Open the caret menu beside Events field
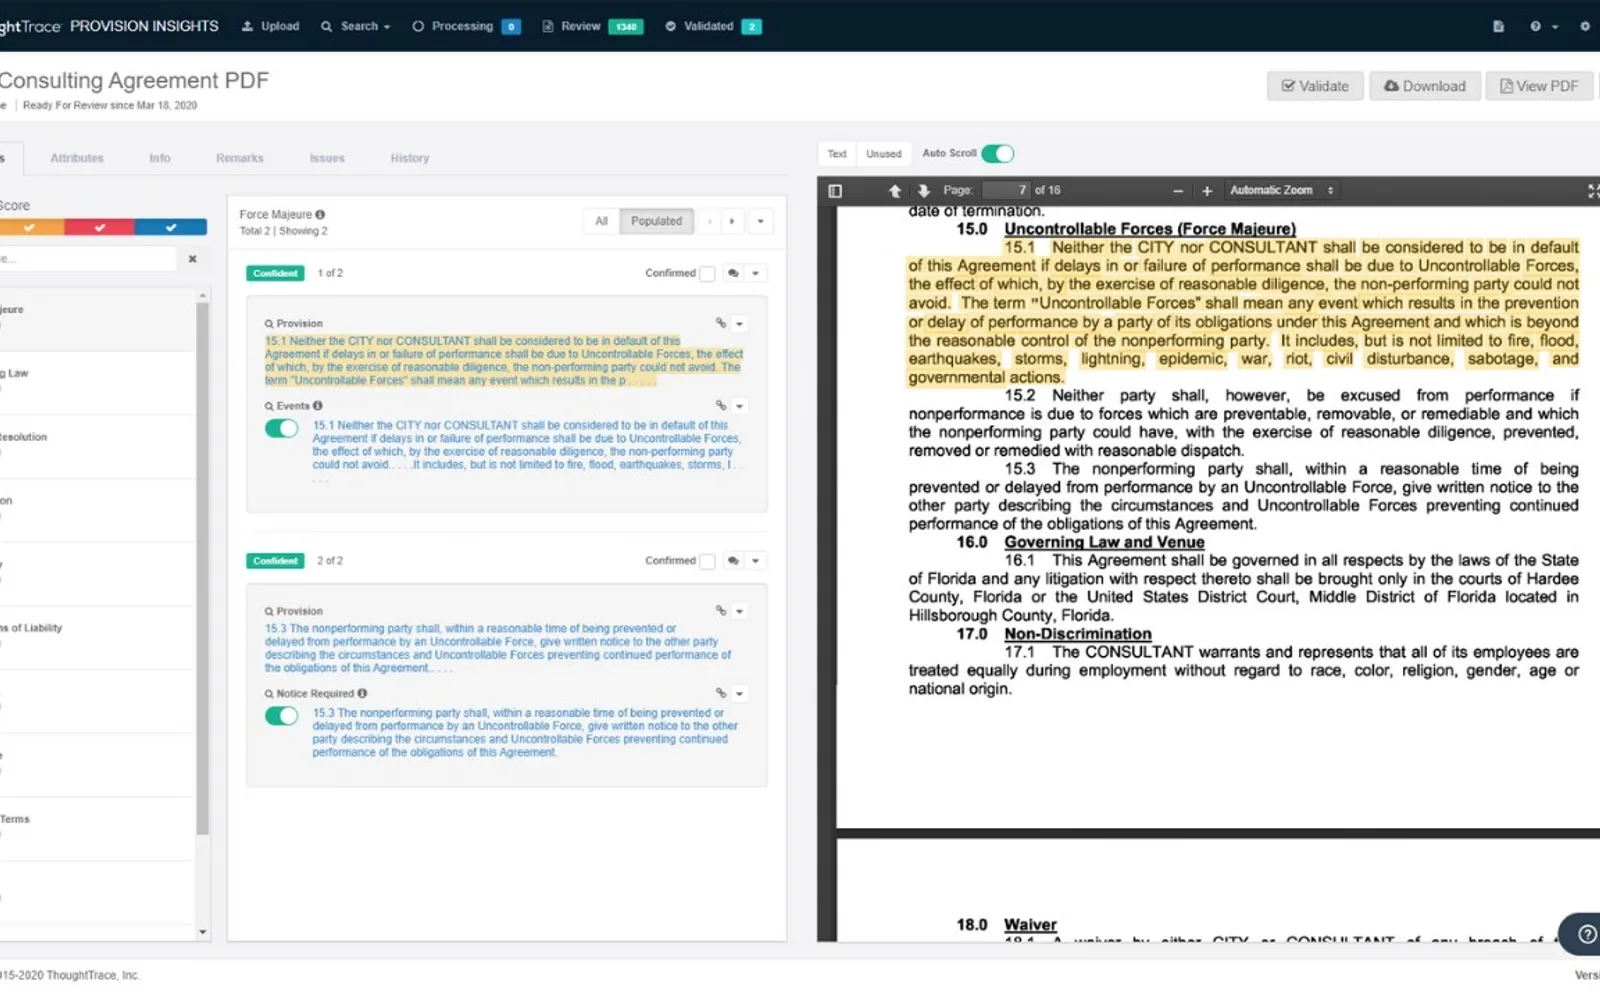The height and width of the screenshot is (1000, 1600). (740, 406)
